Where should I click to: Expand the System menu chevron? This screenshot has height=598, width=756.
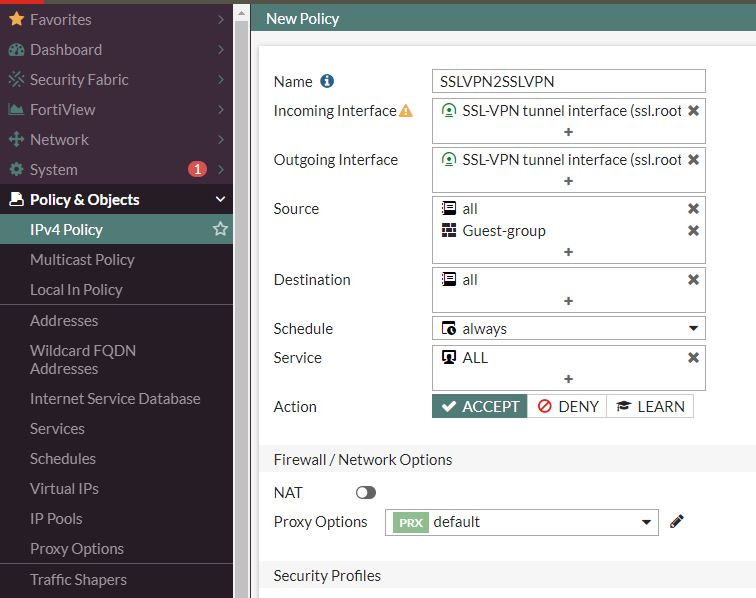click(x=221, y=170)
